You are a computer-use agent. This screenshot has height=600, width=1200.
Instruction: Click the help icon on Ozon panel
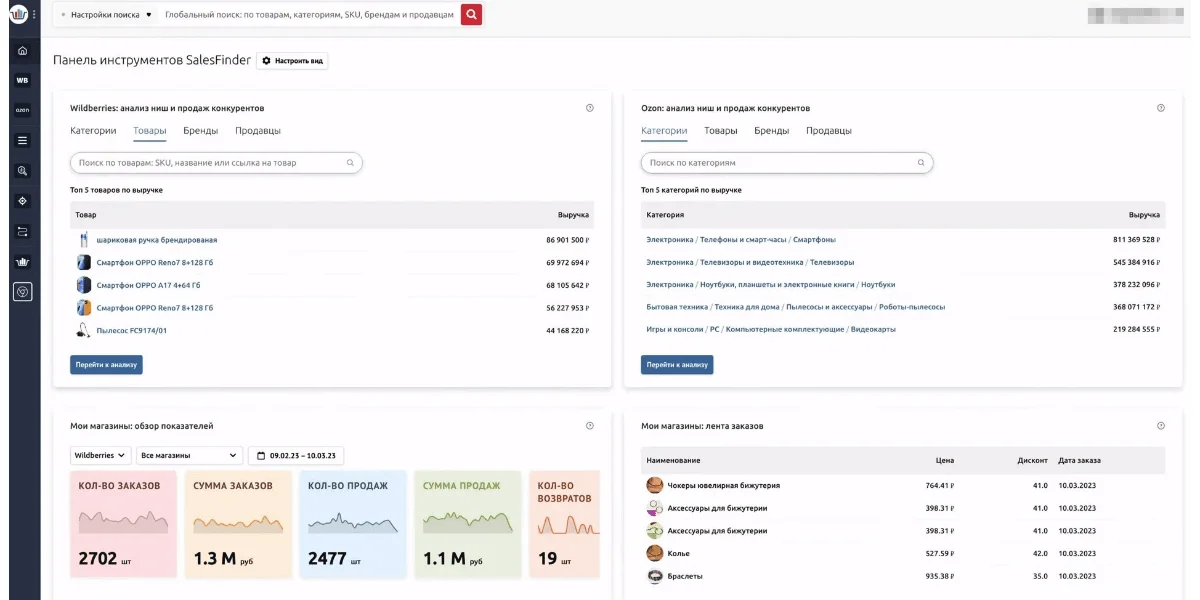click(1160, 108)
